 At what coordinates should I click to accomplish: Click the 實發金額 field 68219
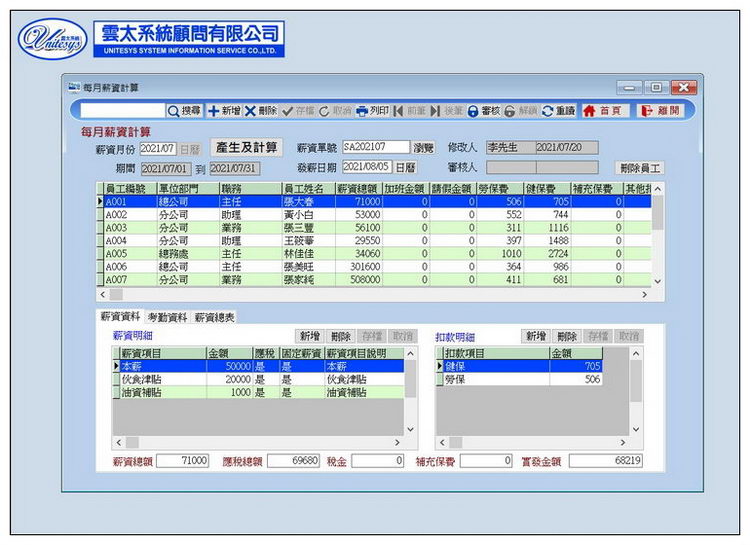pos(606,461)
